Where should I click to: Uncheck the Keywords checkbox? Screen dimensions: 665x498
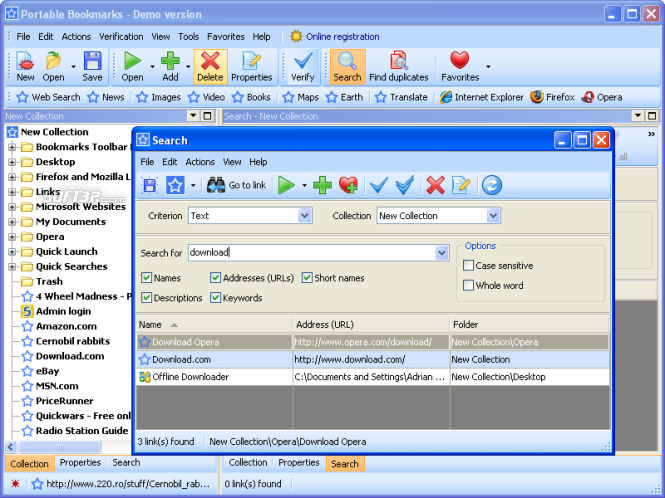(215, 298)
